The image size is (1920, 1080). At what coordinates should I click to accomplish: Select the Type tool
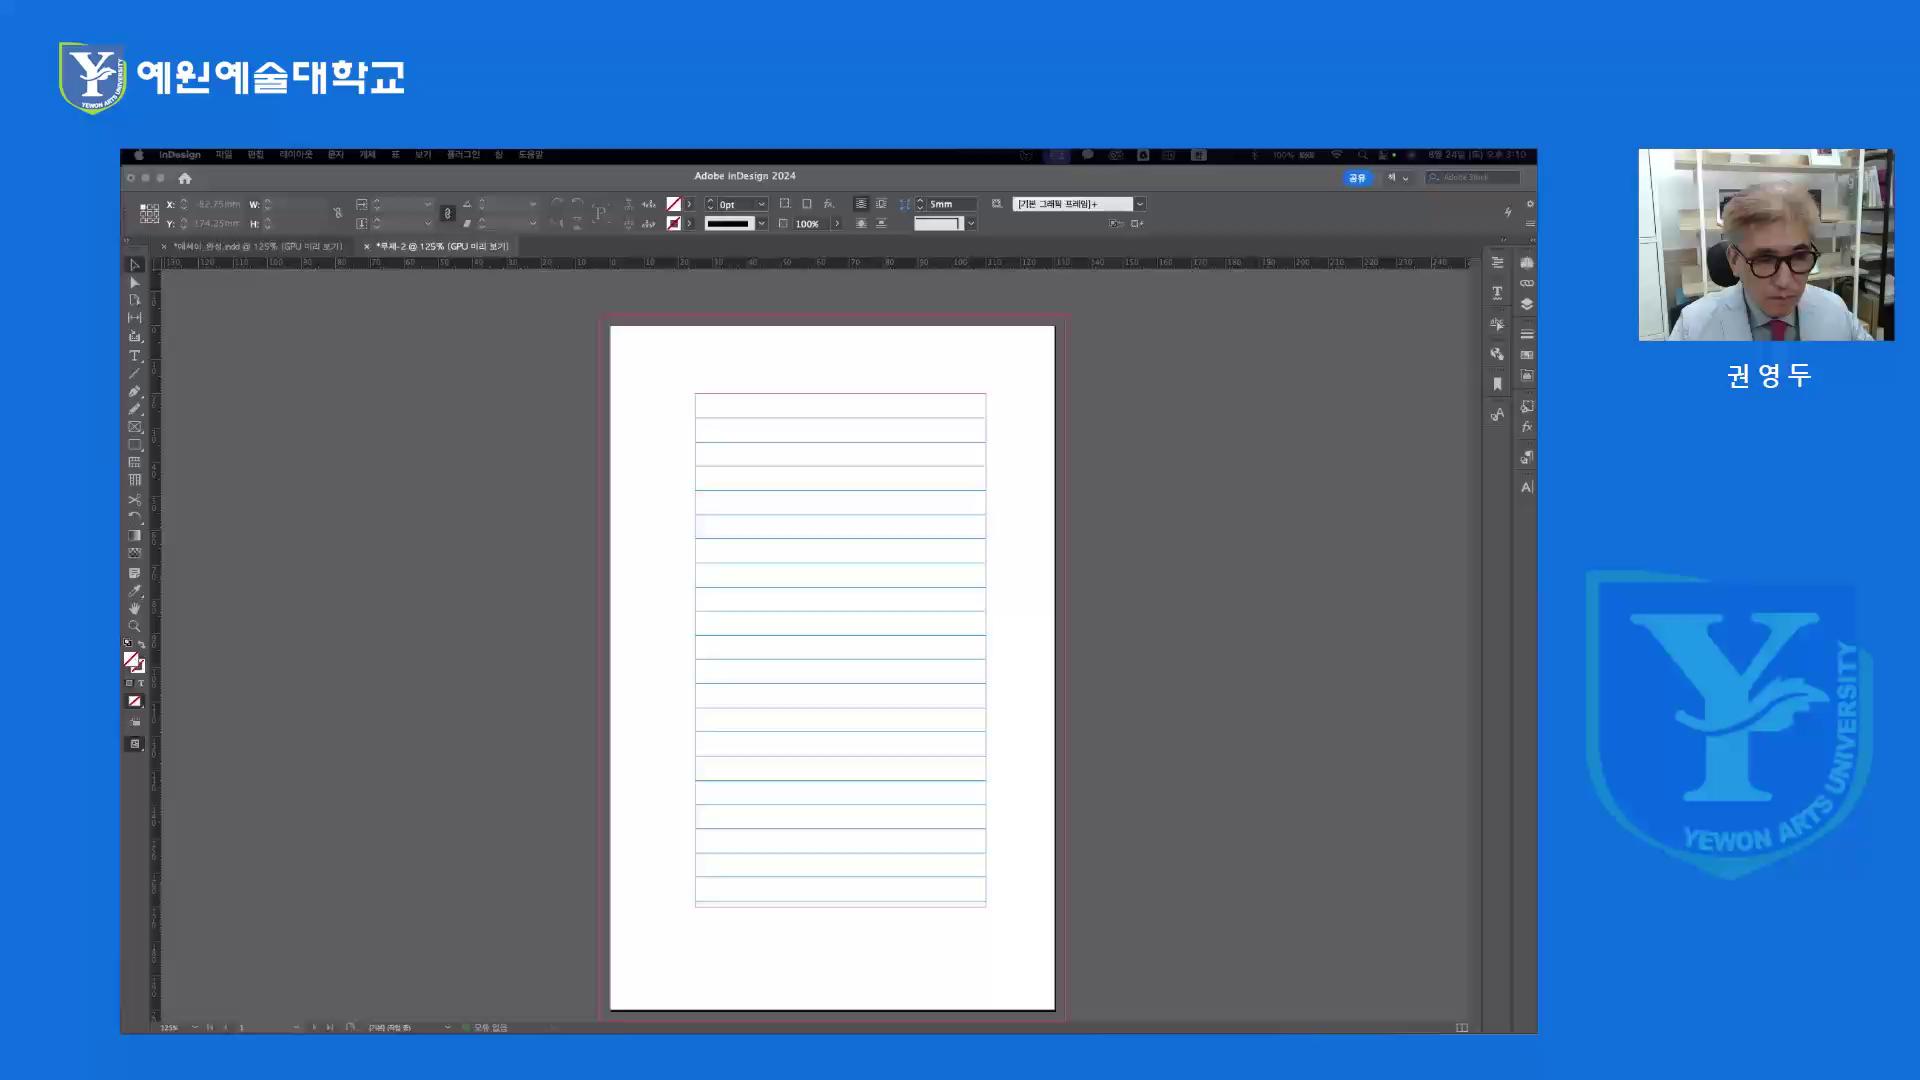click(134, 356)
